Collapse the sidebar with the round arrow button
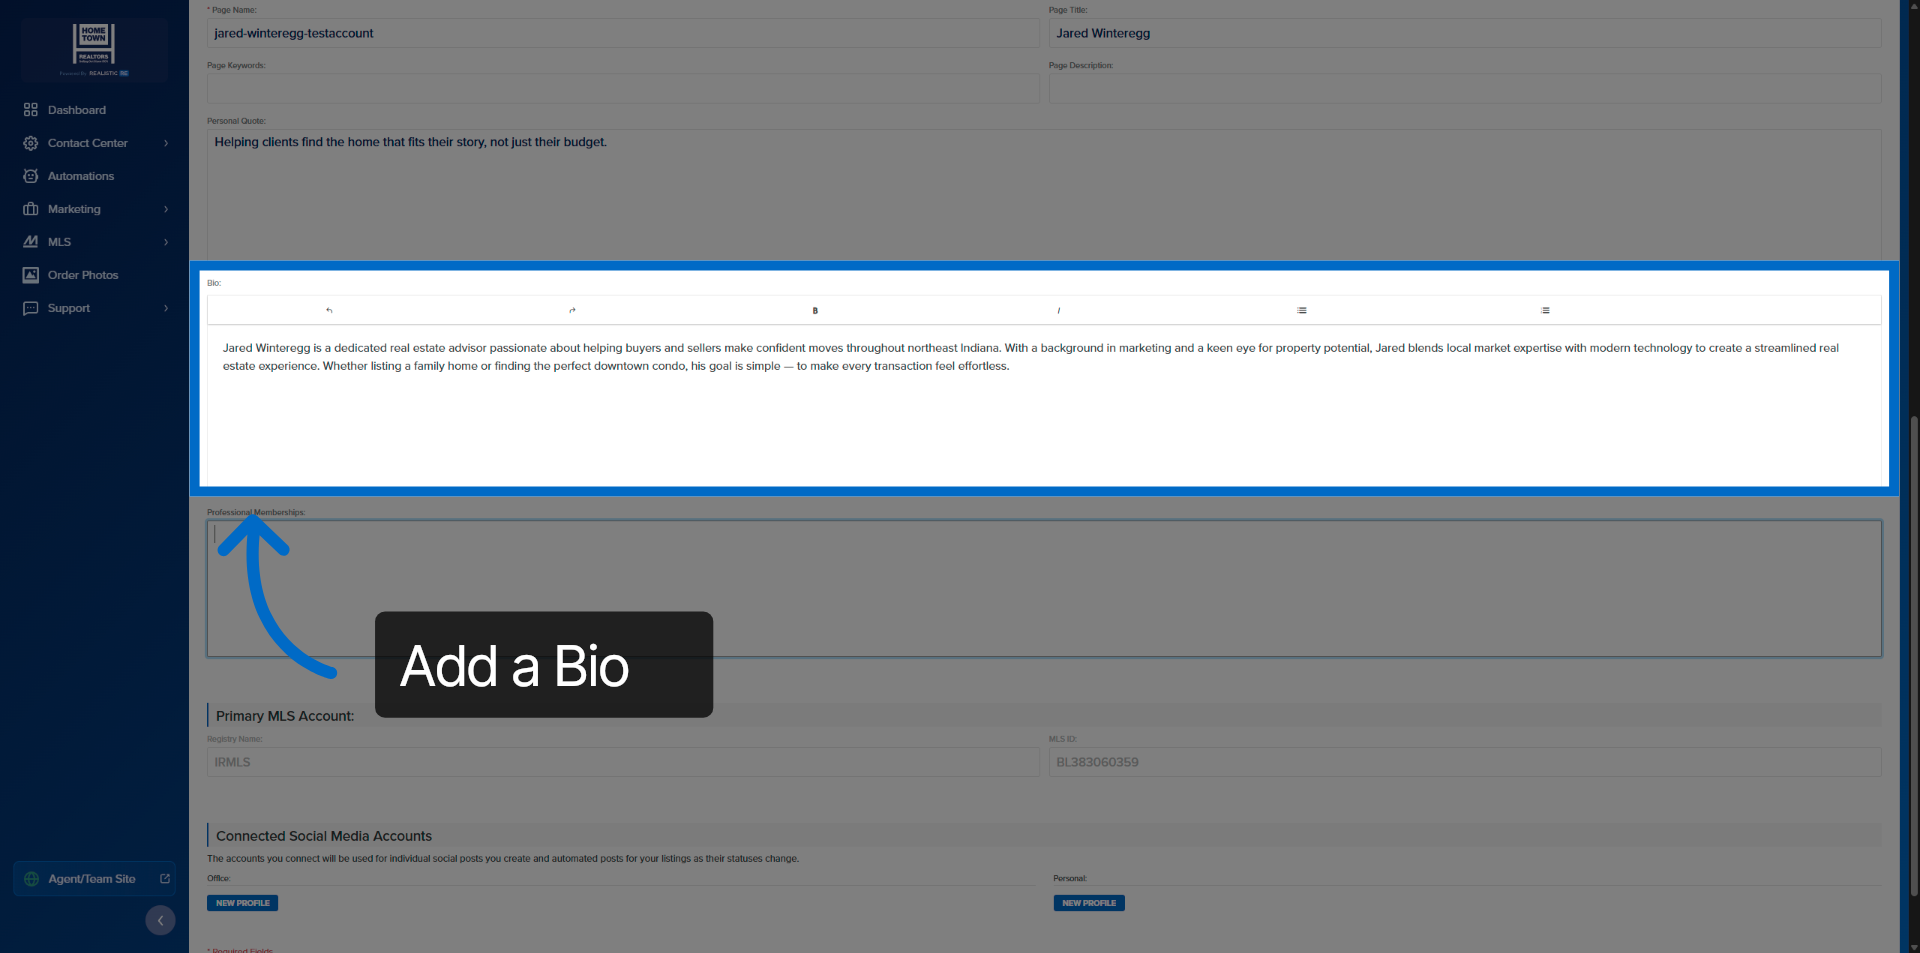The width and height of the screenshot is (1920, 953). pos(160,920)
